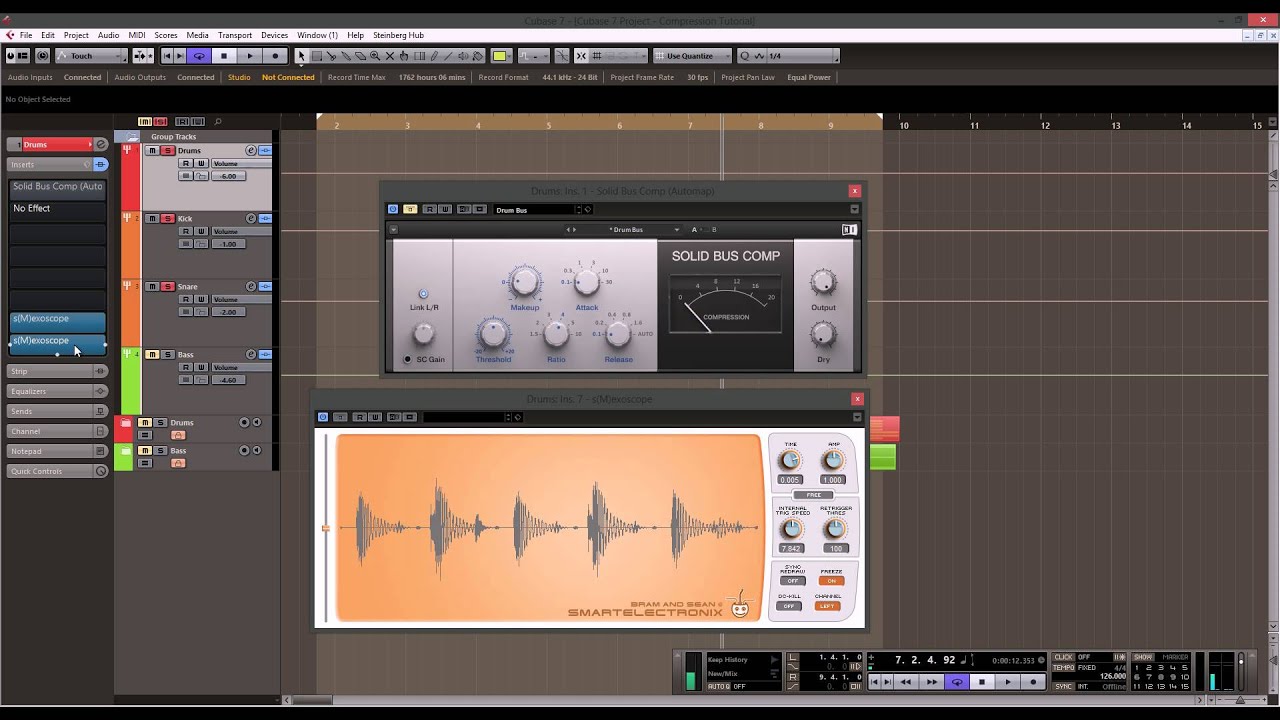Mute the Kick track
Image resolution: width=1280 pixels, height=720 pixels.
[152, 219]
